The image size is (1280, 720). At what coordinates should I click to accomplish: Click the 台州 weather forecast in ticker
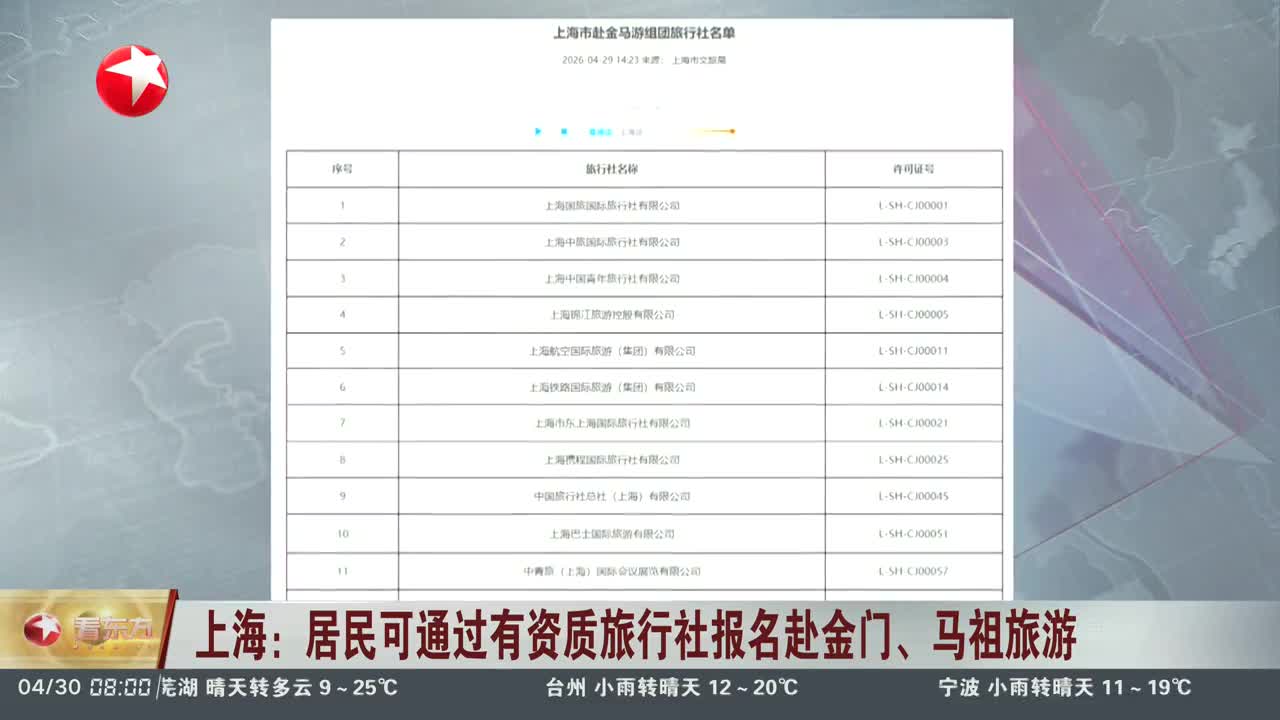671,688
